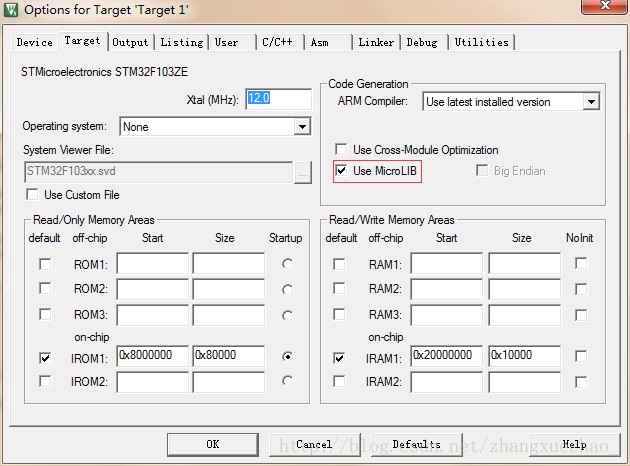Check the IRAM2 default checkbox

(339, 381)
